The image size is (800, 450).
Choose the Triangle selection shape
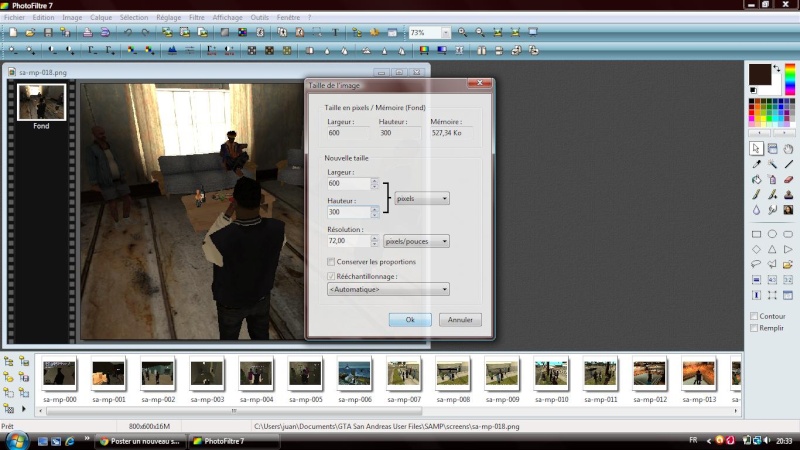tap(772, 249)
